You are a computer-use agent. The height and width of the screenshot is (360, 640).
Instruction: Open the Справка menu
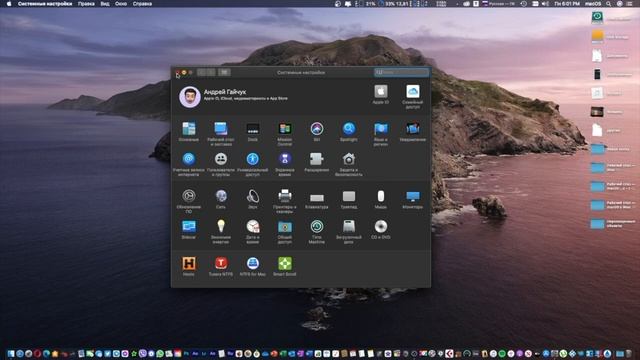coord(142,4)
